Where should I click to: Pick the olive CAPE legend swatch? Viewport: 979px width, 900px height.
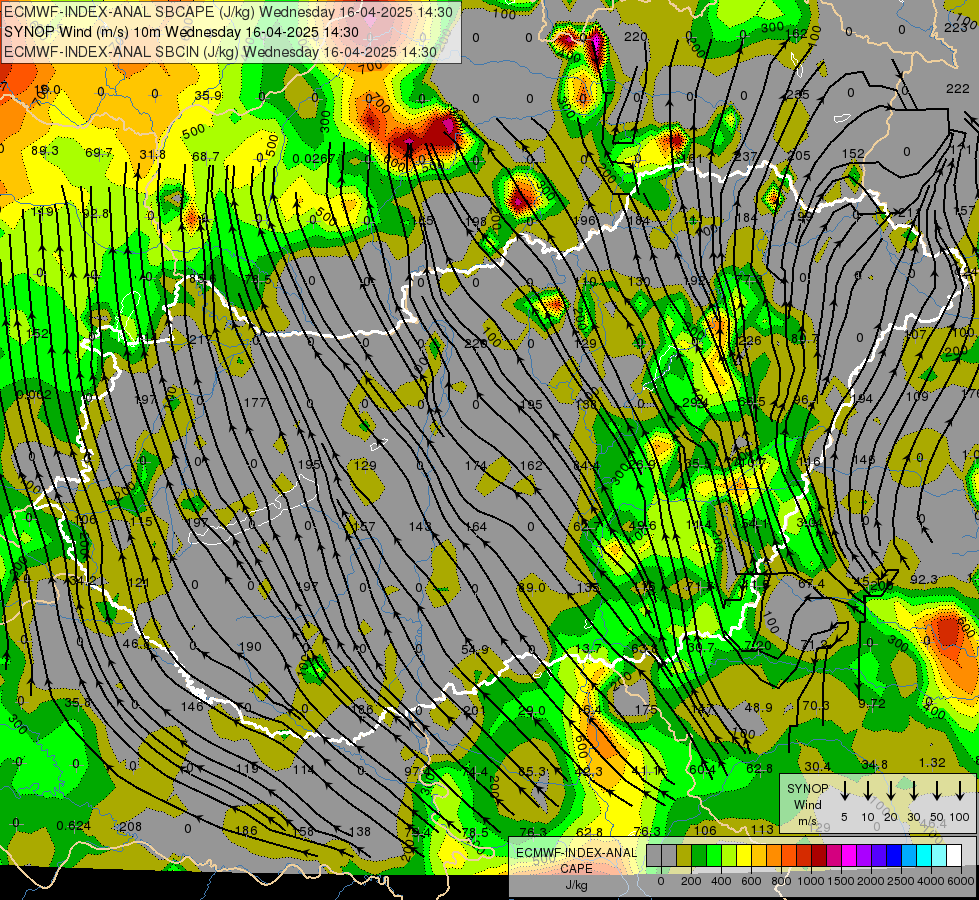coord(684,856)
